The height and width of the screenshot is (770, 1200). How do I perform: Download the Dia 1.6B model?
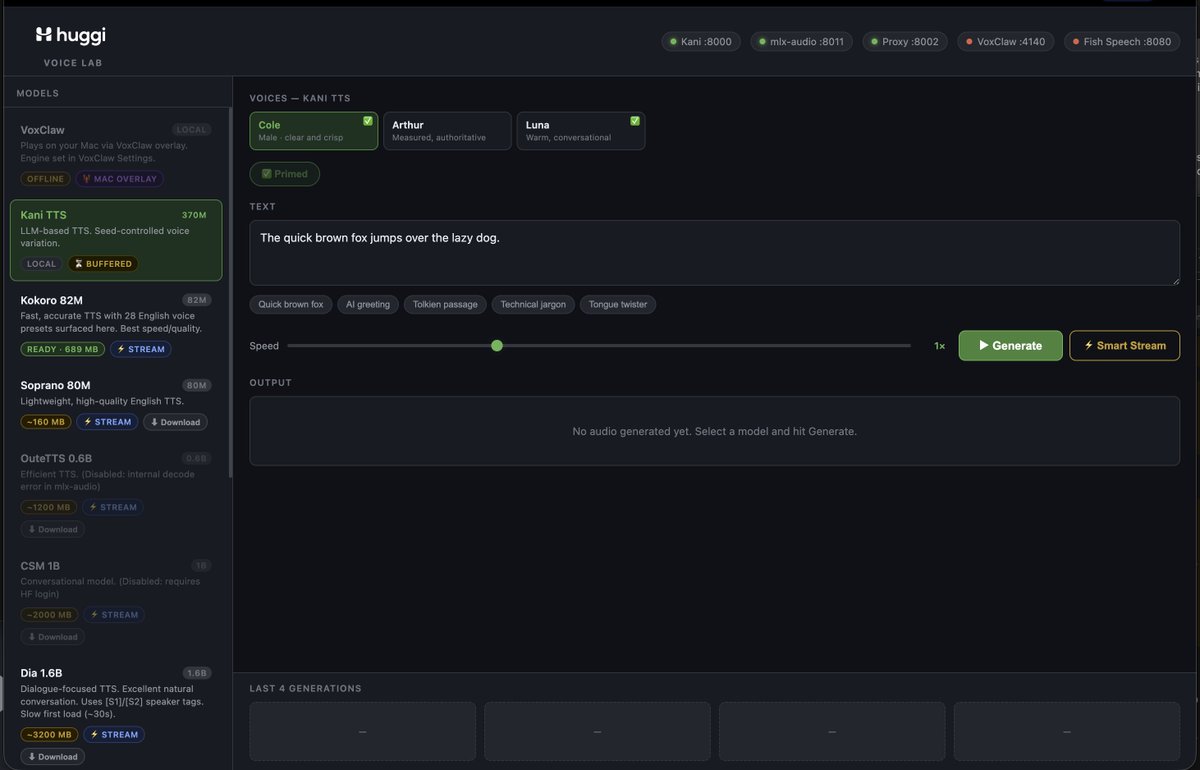point(53,757)
